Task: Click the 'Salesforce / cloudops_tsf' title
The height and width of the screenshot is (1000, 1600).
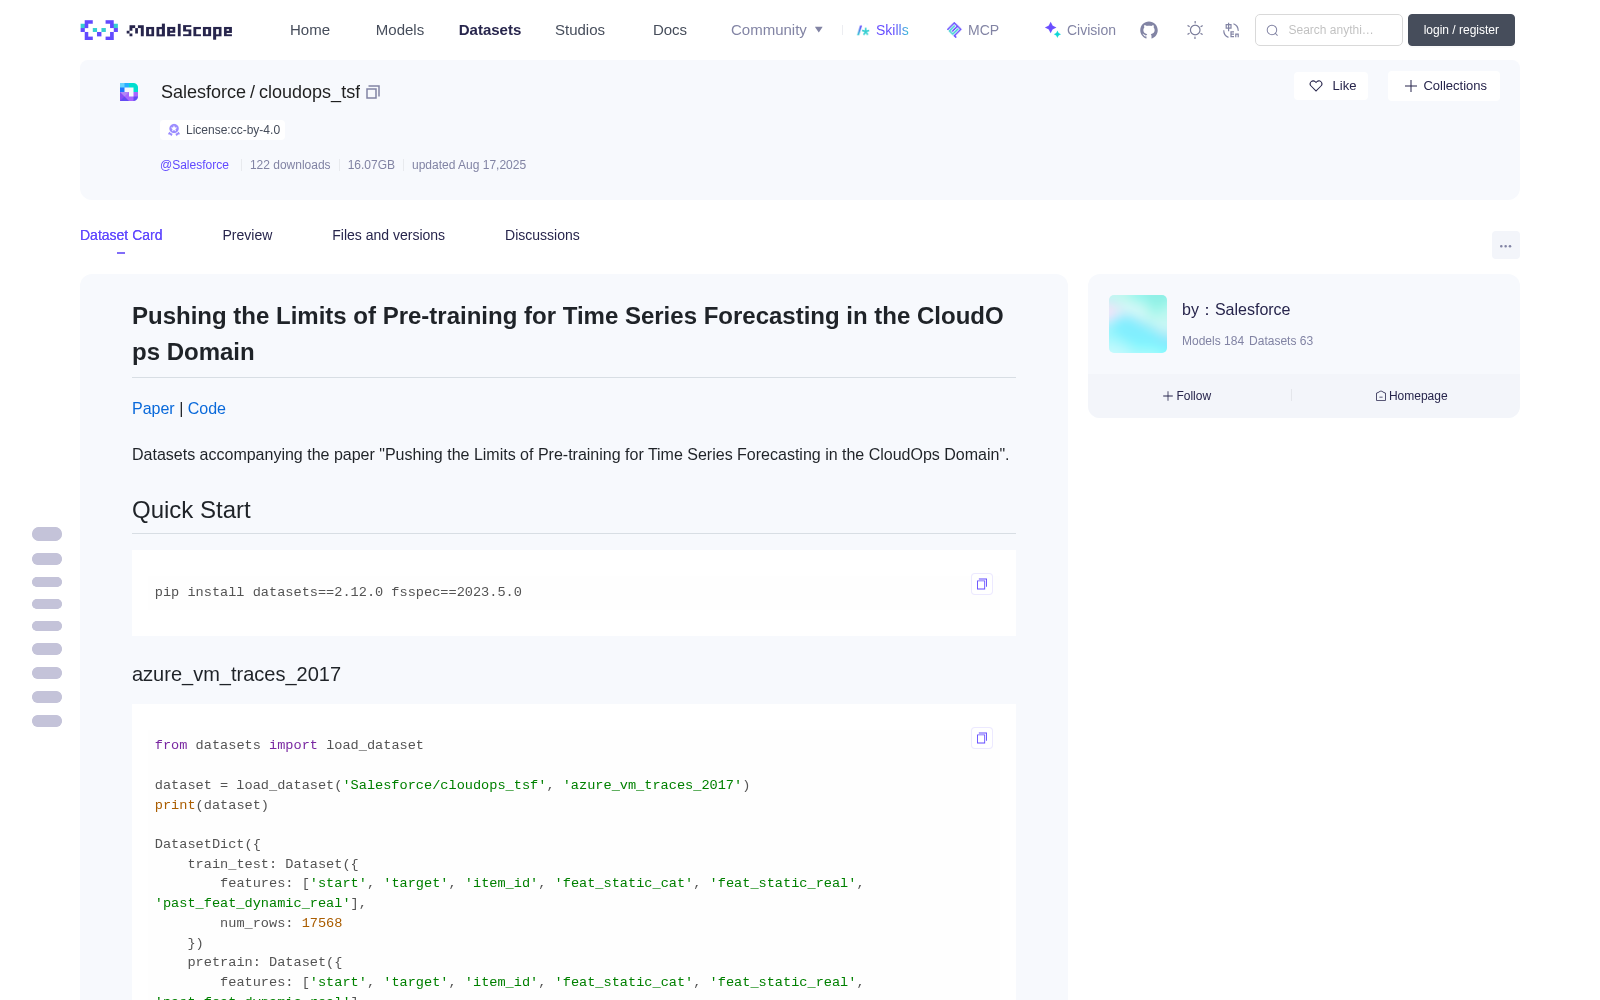Action: click(260, 92)
